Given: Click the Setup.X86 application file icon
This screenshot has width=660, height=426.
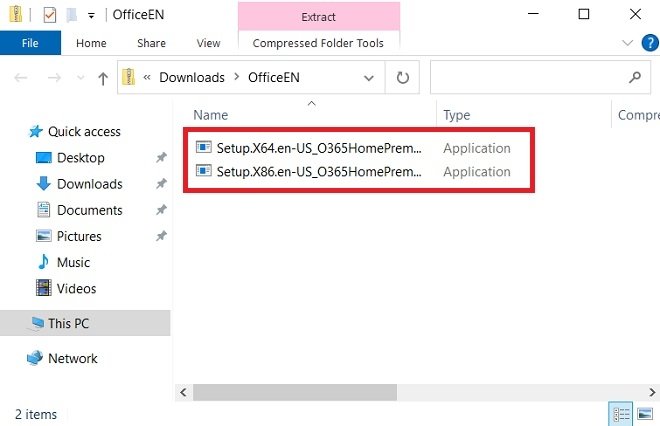Looking at the screenshot, I should [x=204, y=170].
